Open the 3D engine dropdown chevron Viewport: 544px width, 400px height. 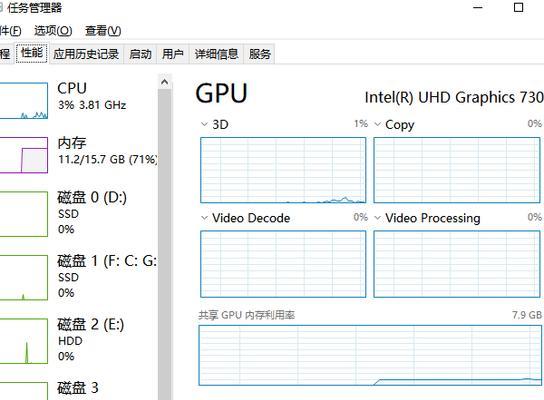point(204,124)
